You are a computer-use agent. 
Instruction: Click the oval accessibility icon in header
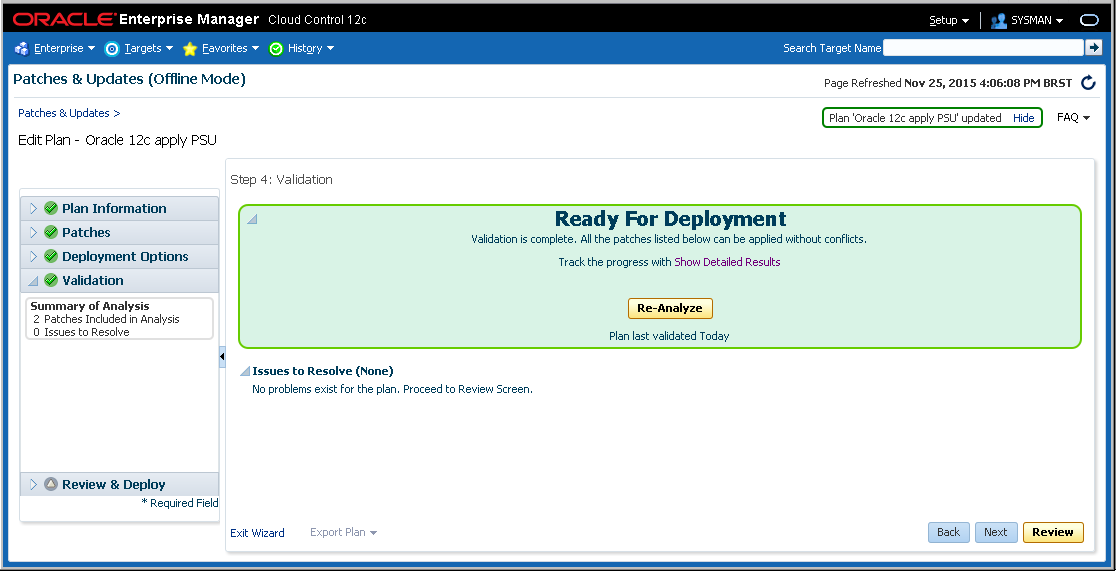pyautogui.click(x=1090, y=20)
